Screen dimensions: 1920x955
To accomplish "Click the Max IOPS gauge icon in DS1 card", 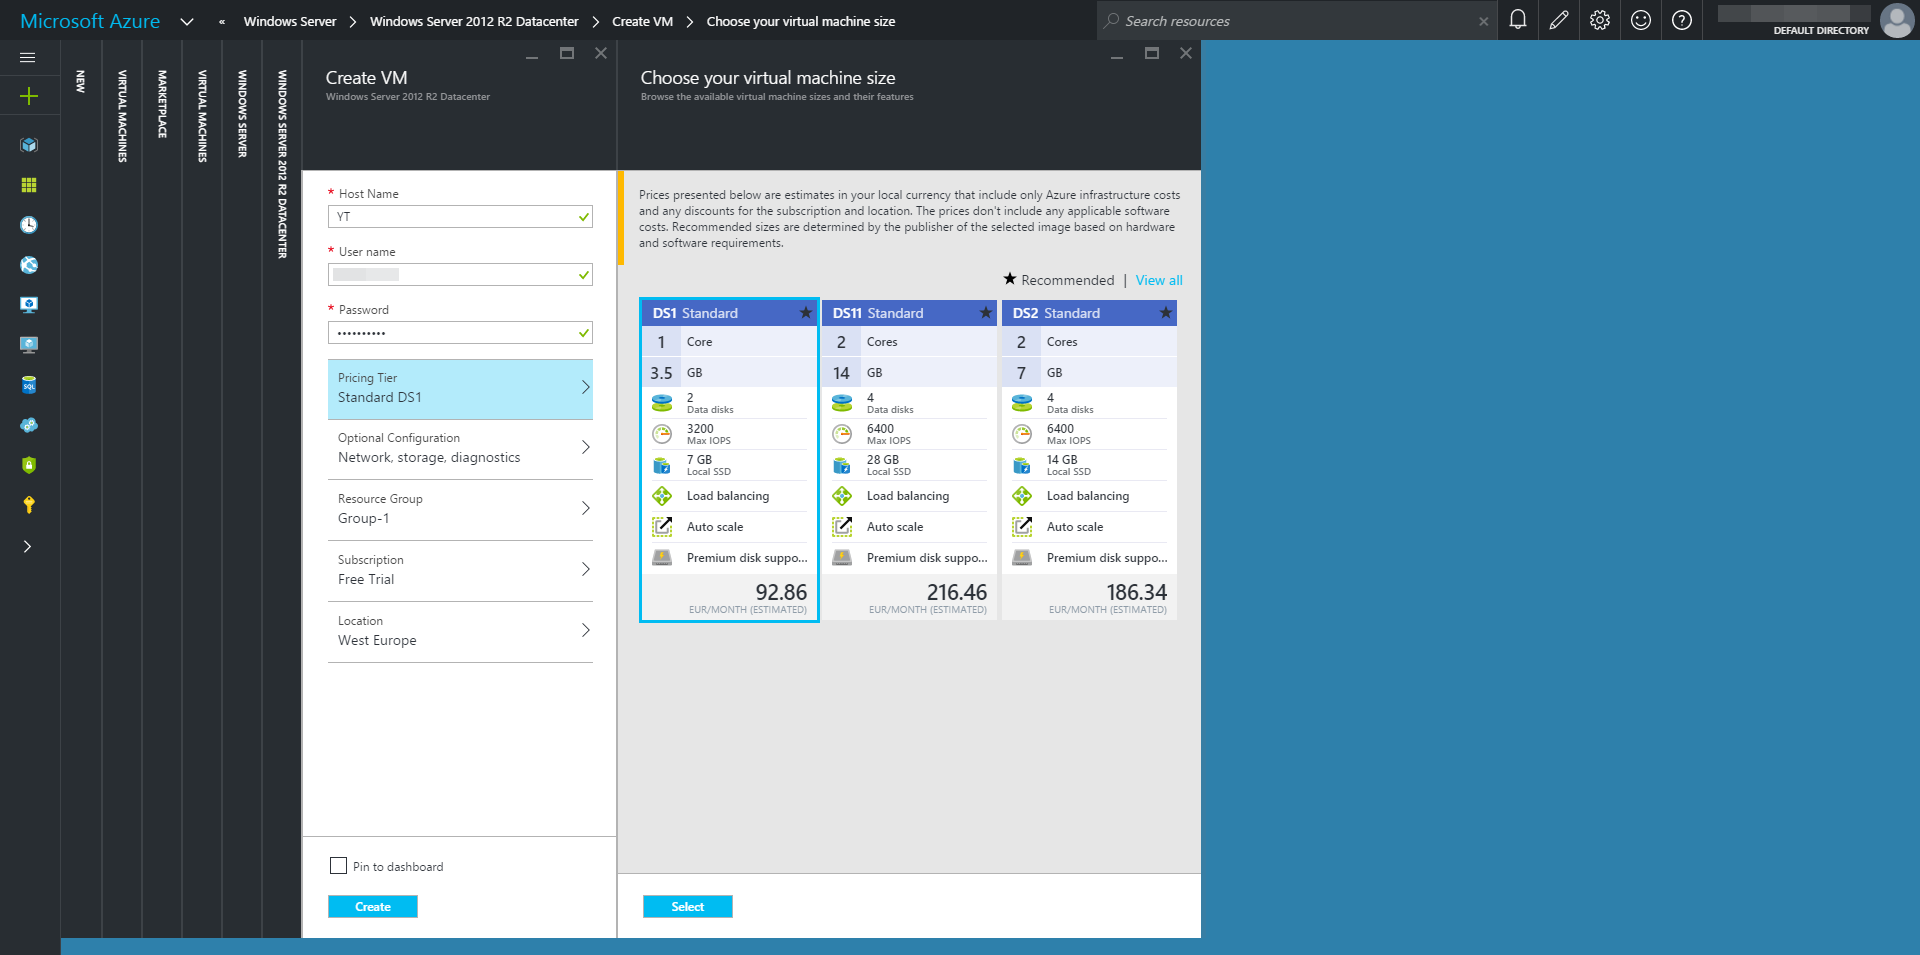I will (662, 434).
